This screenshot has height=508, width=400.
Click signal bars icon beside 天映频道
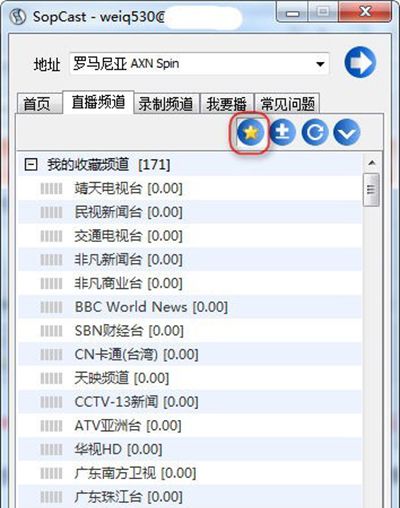point(51,378)
